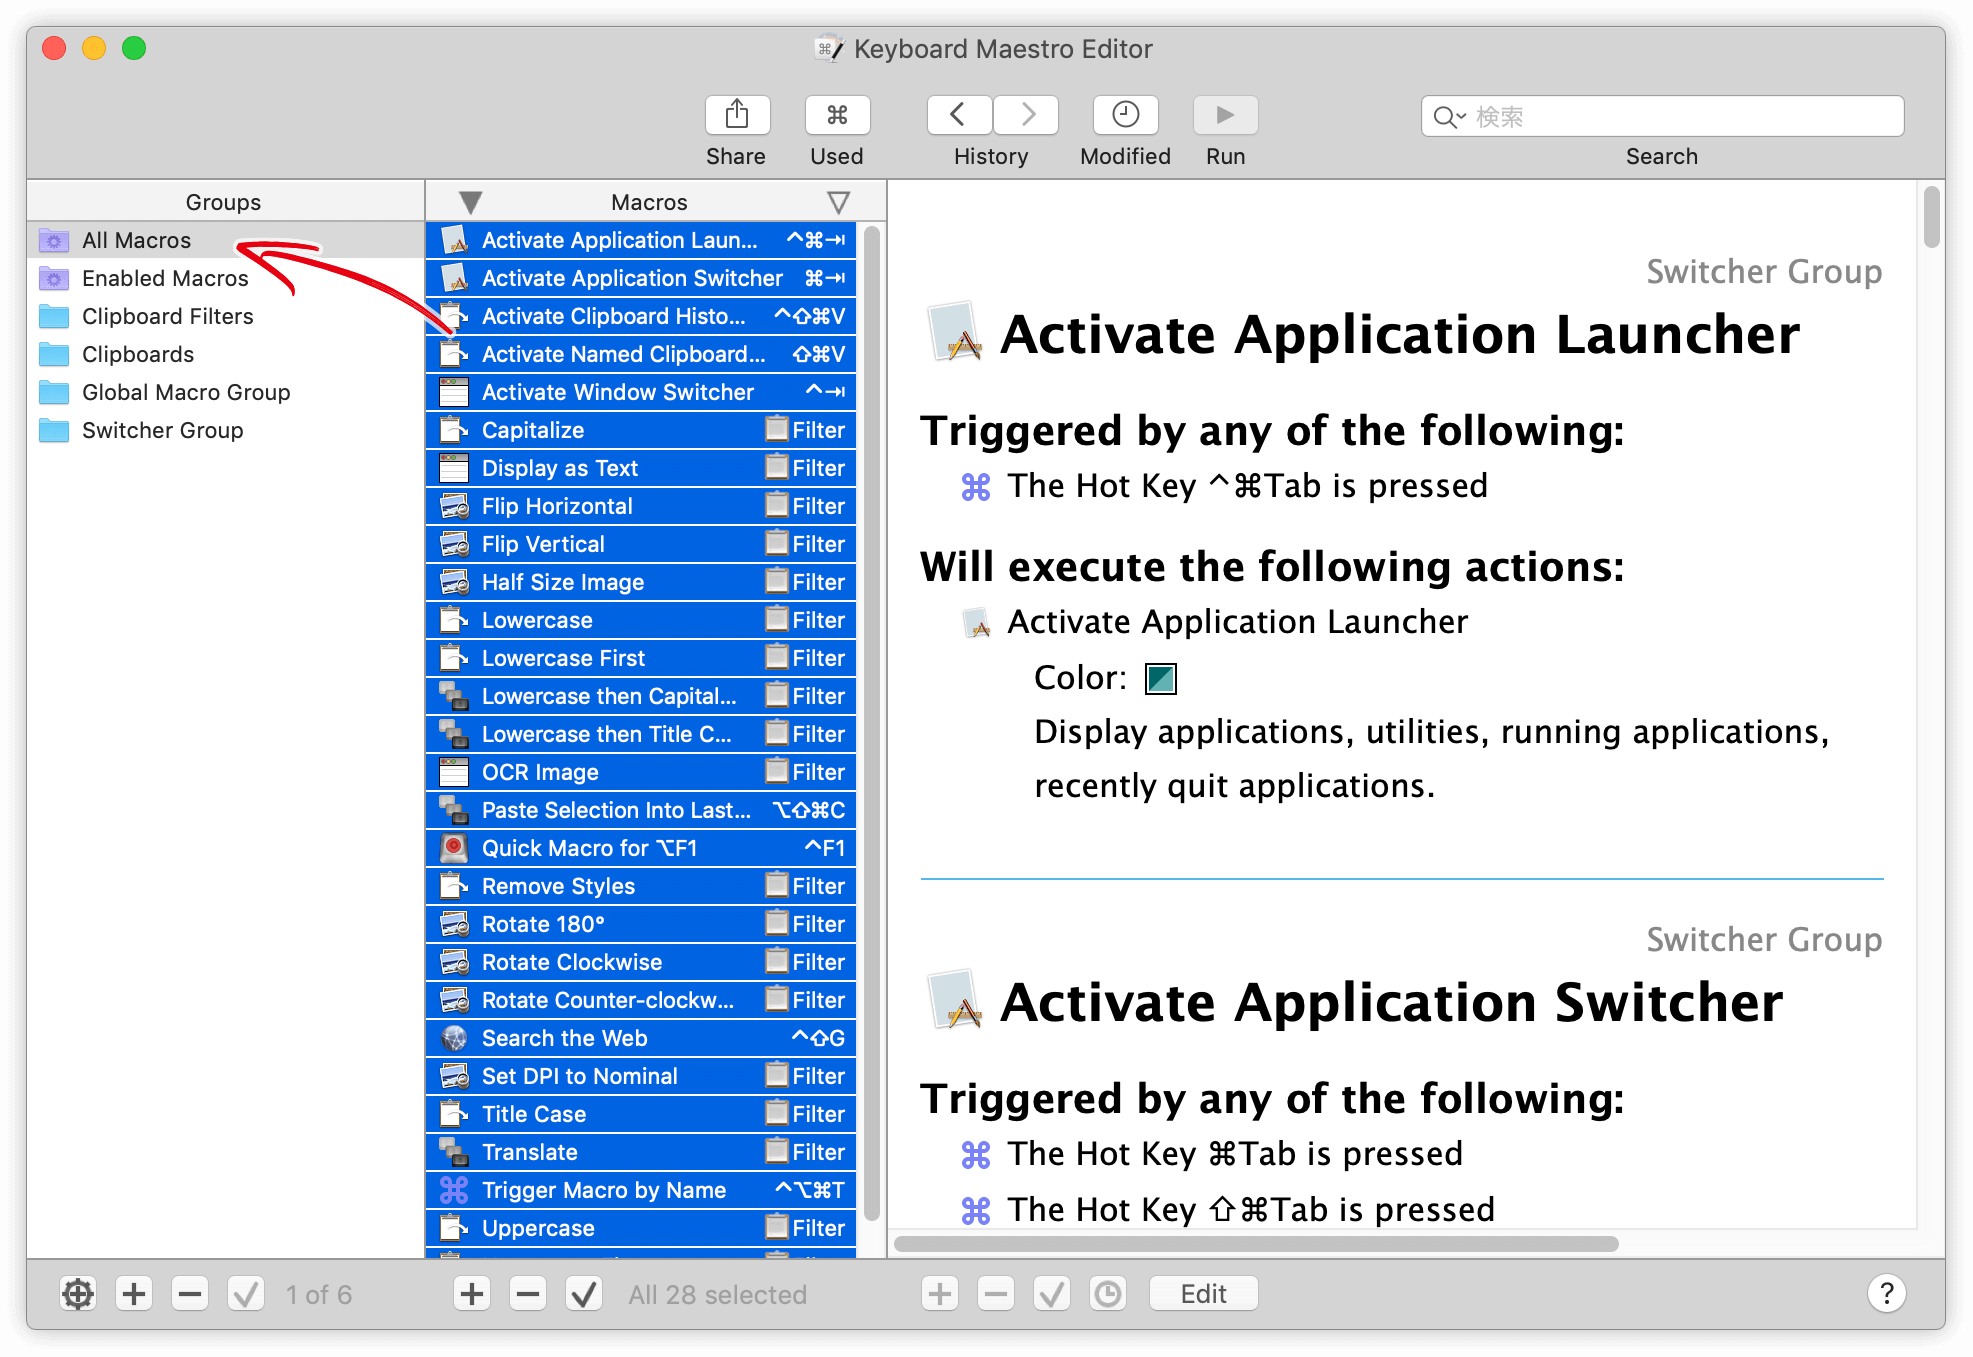The height and width of the screenshot is (1357, 1973).
Task: Click the Share toolbar icon
Action: pyautogui.click(x=737, y=115)
